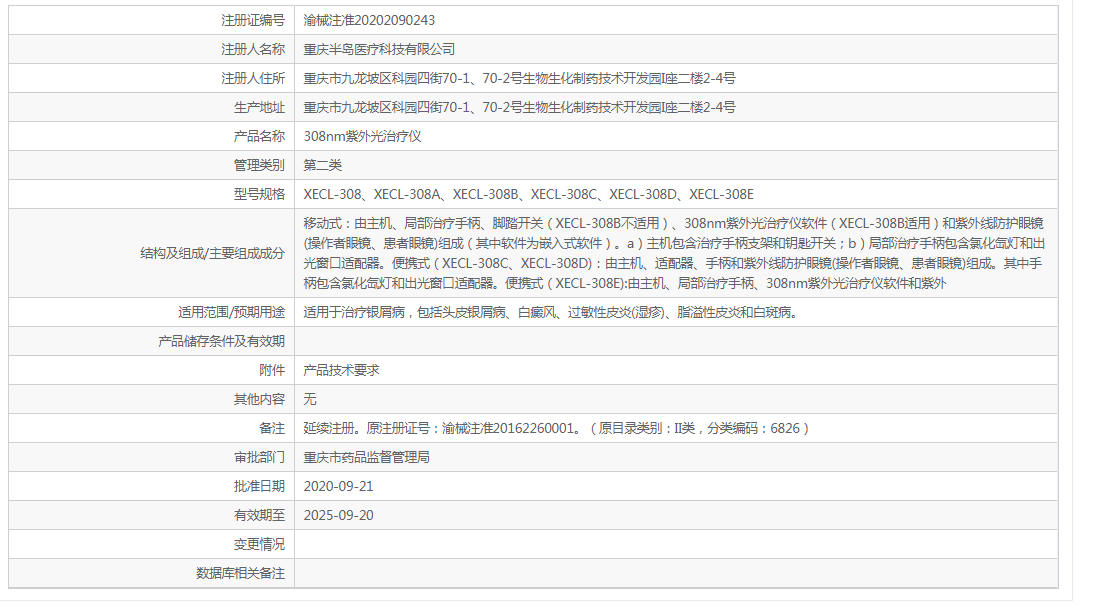Click the 批准日期 label
Viewport: 1107px width, 609px height.
point(259,486)
